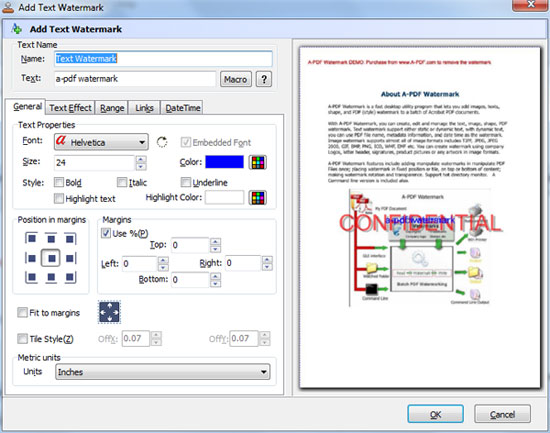Select top-center position in margins icon
The image size is (550, 433).
pyautogui.click(x=51, y=239)
